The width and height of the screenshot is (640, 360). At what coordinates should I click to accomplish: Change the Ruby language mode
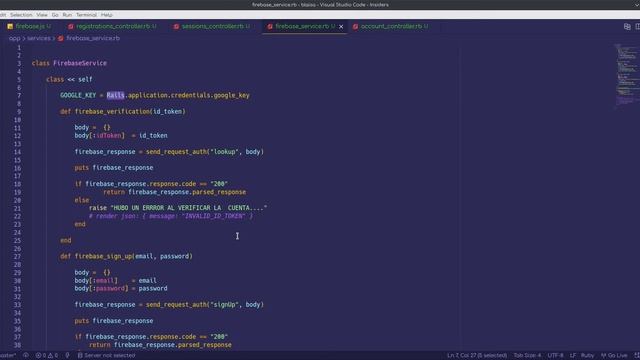587,356
